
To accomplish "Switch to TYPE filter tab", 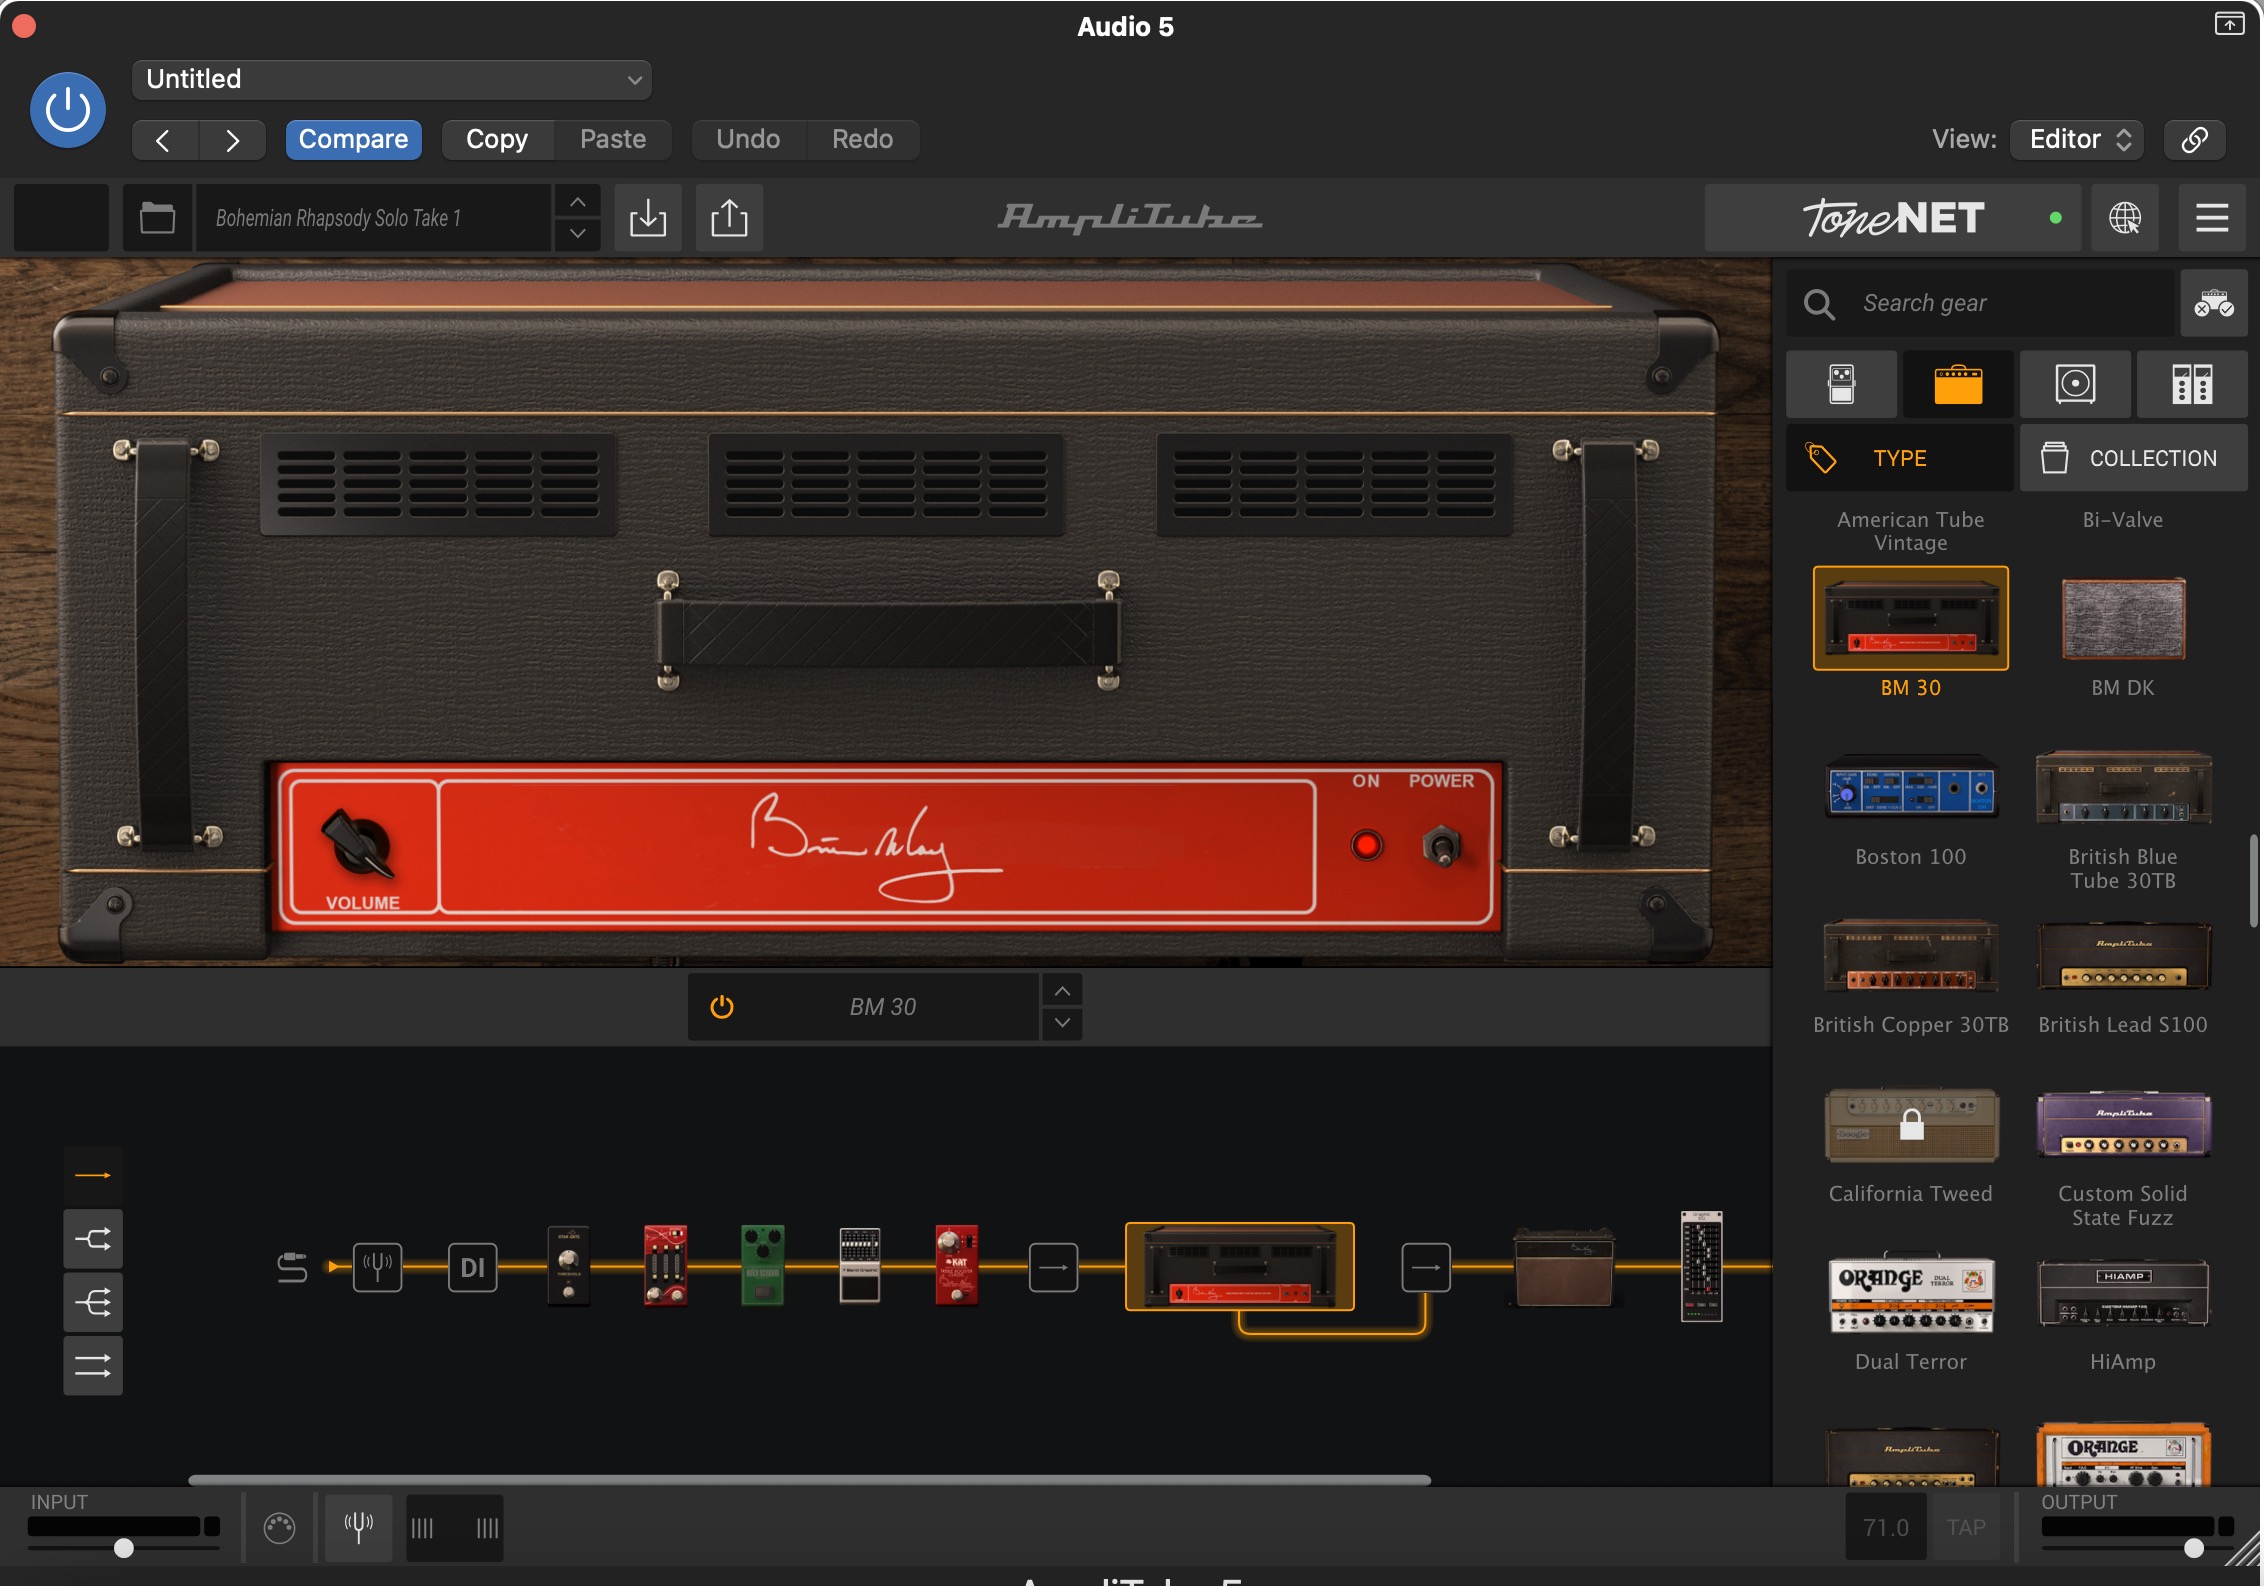I will click(1900, 458).
